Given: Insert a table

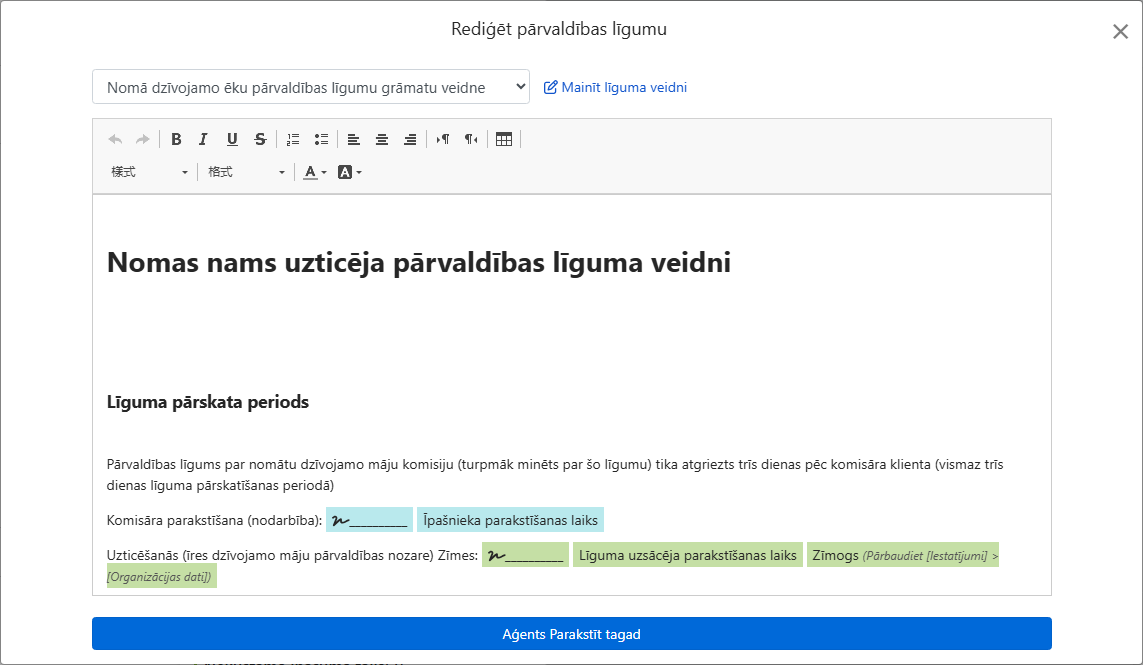Looking at the screenshot, I should pyautogui.click(x=504, y=139).
